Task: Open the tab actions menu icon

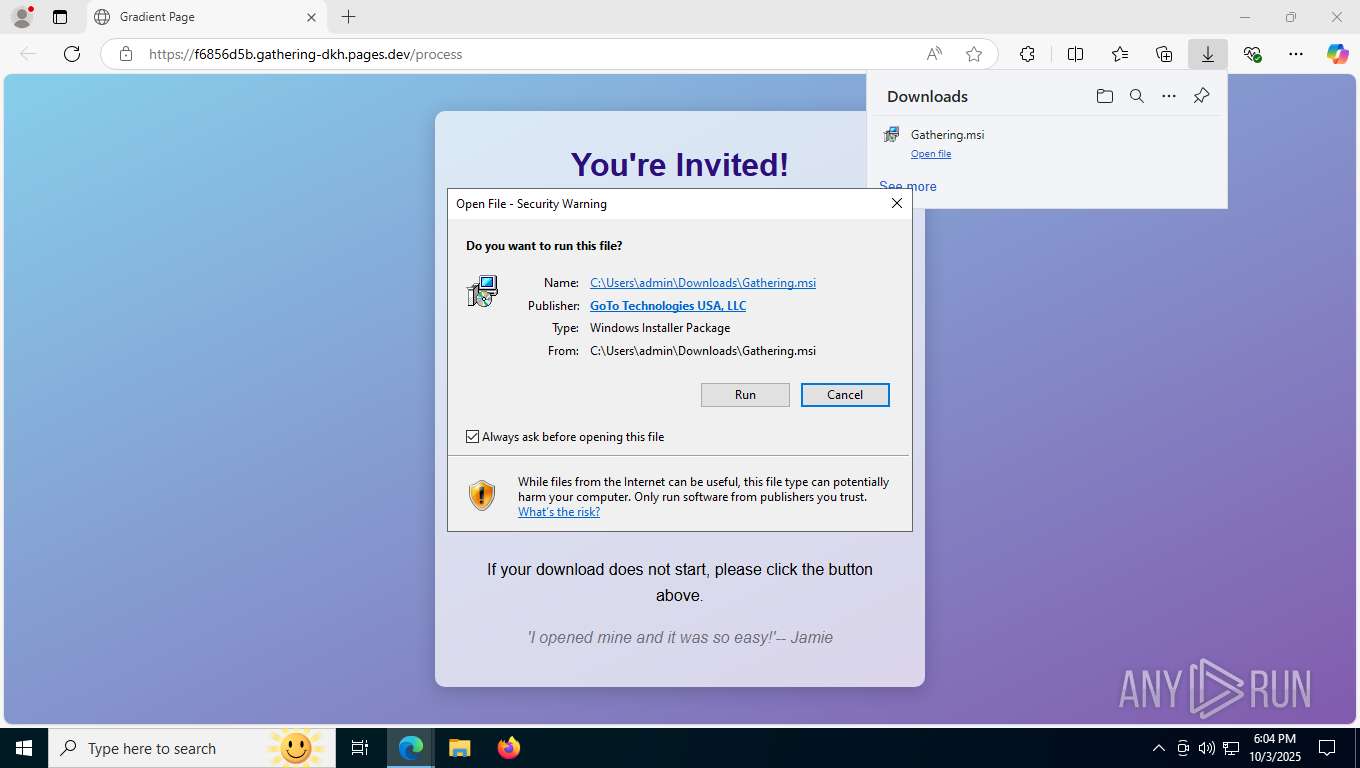Action: click(60, 17)
